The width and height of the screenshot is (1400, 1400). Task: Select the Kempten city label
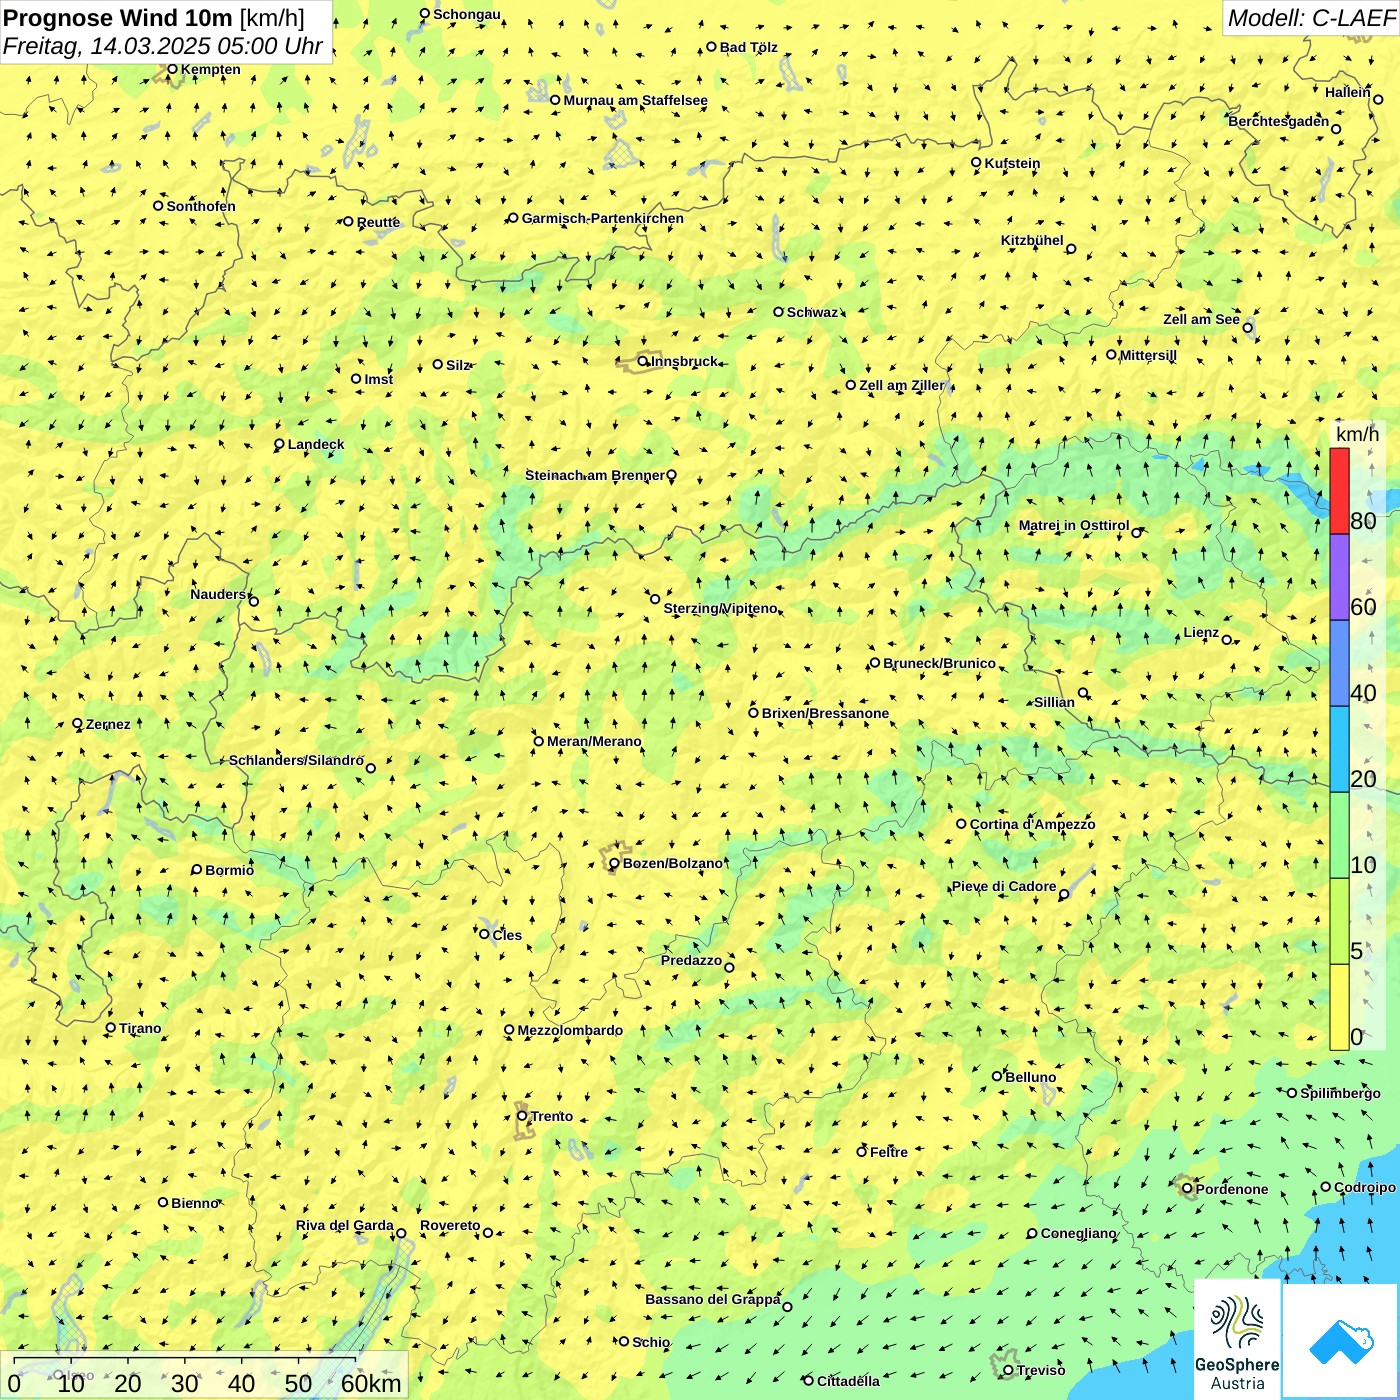tap(210, 69)
